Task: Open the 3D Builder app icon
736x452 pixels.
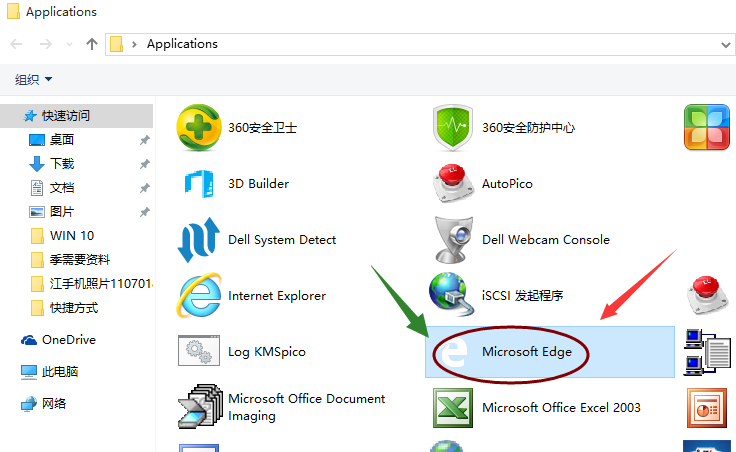Action: pos(198,184)
